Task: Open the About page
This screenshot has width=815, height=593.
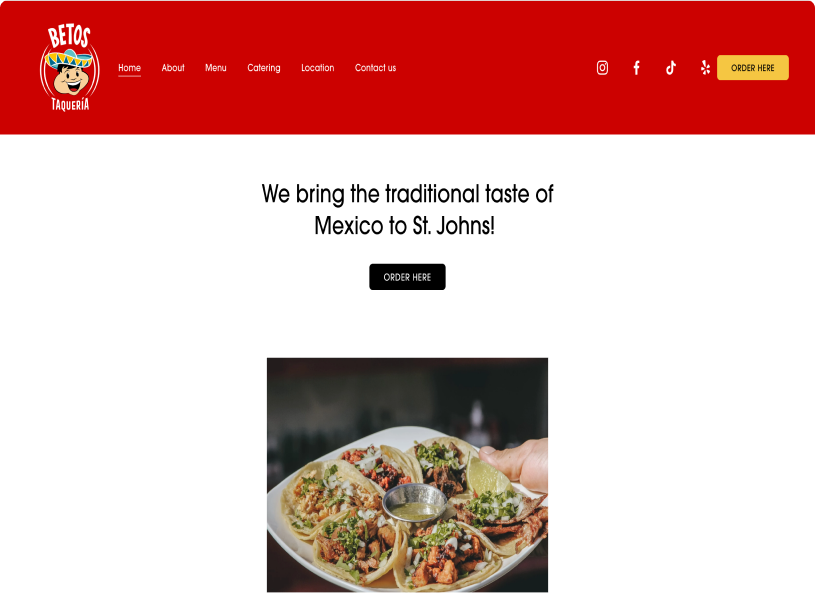Action: tap(173, 68)
